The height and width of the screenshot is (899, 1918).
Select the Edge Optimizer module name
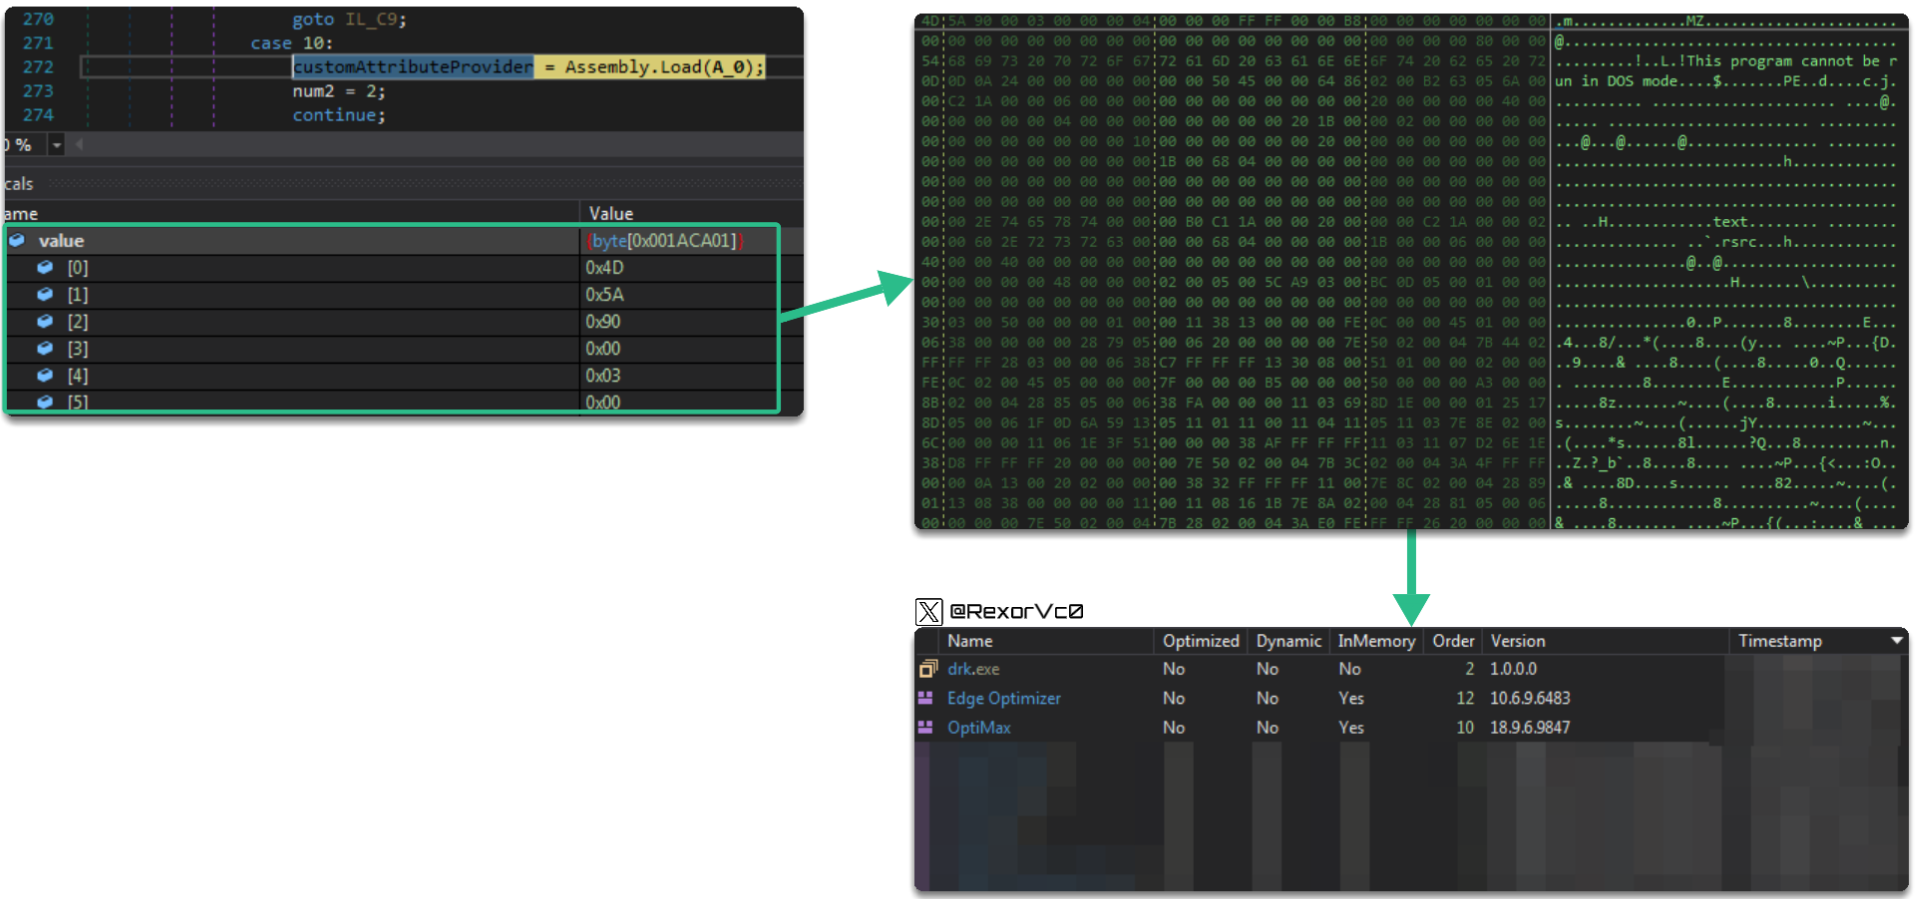[1004, 698]
